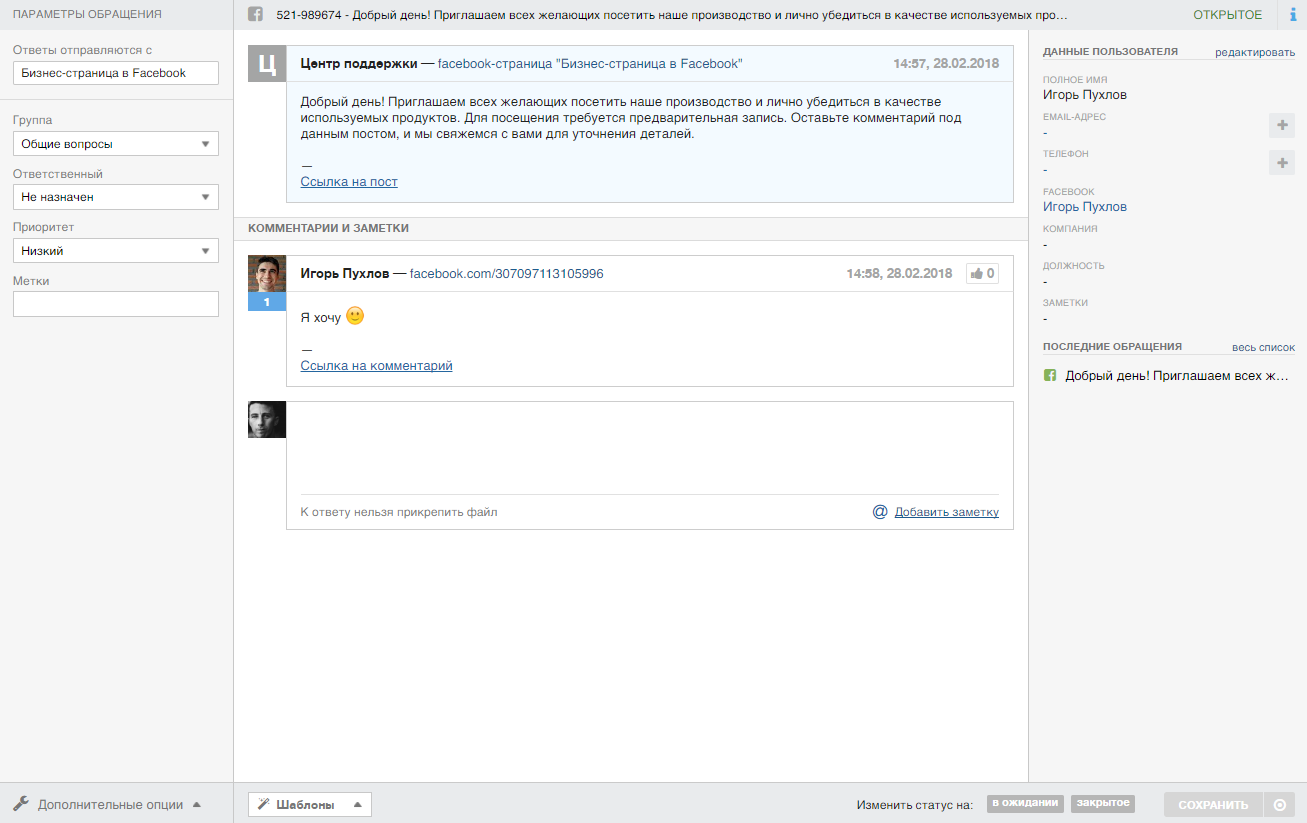Click facebook.com/307097113105996 source text
The width and height of the screenshot is (1307, 823).
click(507, 274)
